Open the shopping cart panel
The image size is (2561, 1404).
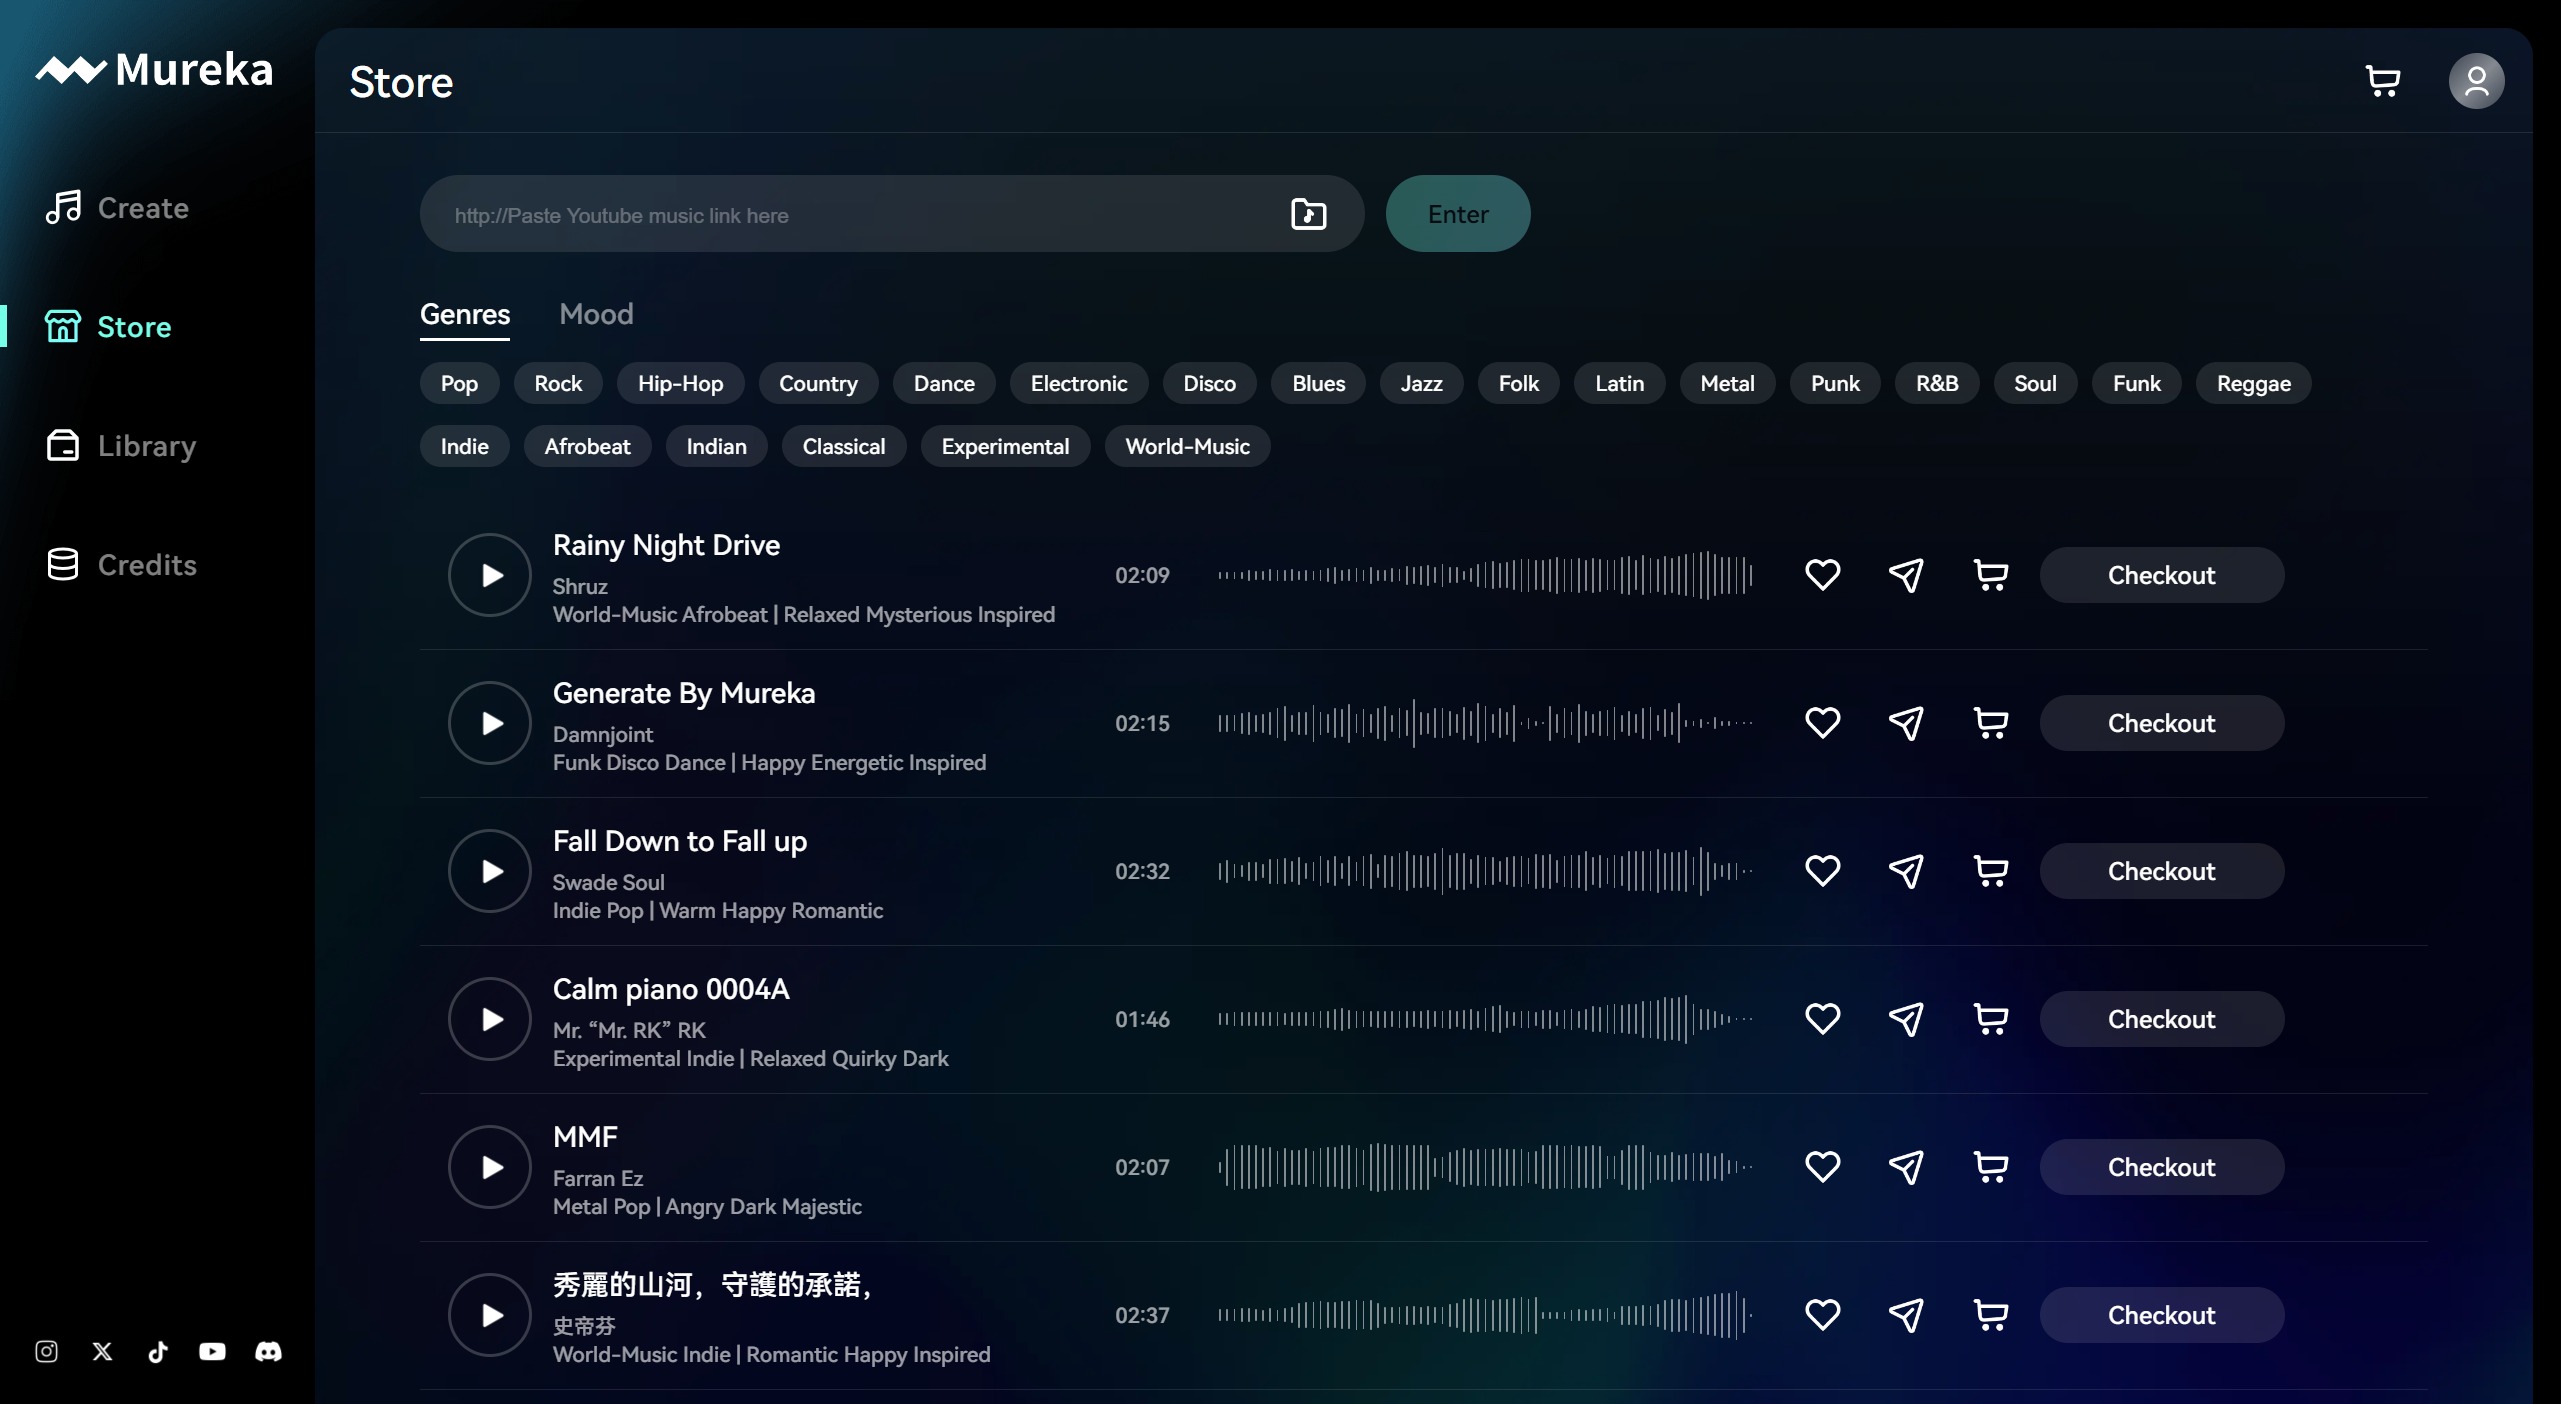[2383, 80]
